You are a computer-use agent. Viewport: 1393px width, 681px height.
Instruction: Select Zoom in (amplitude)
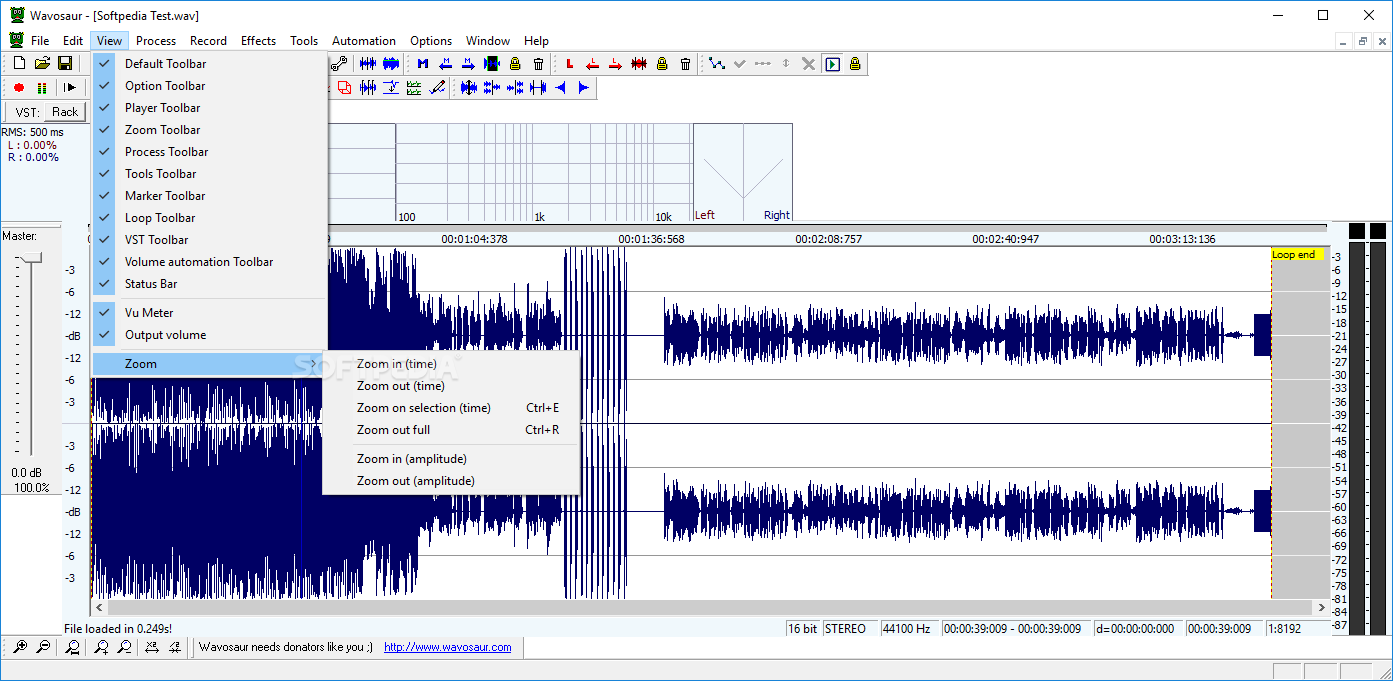(x=451, y=459)
